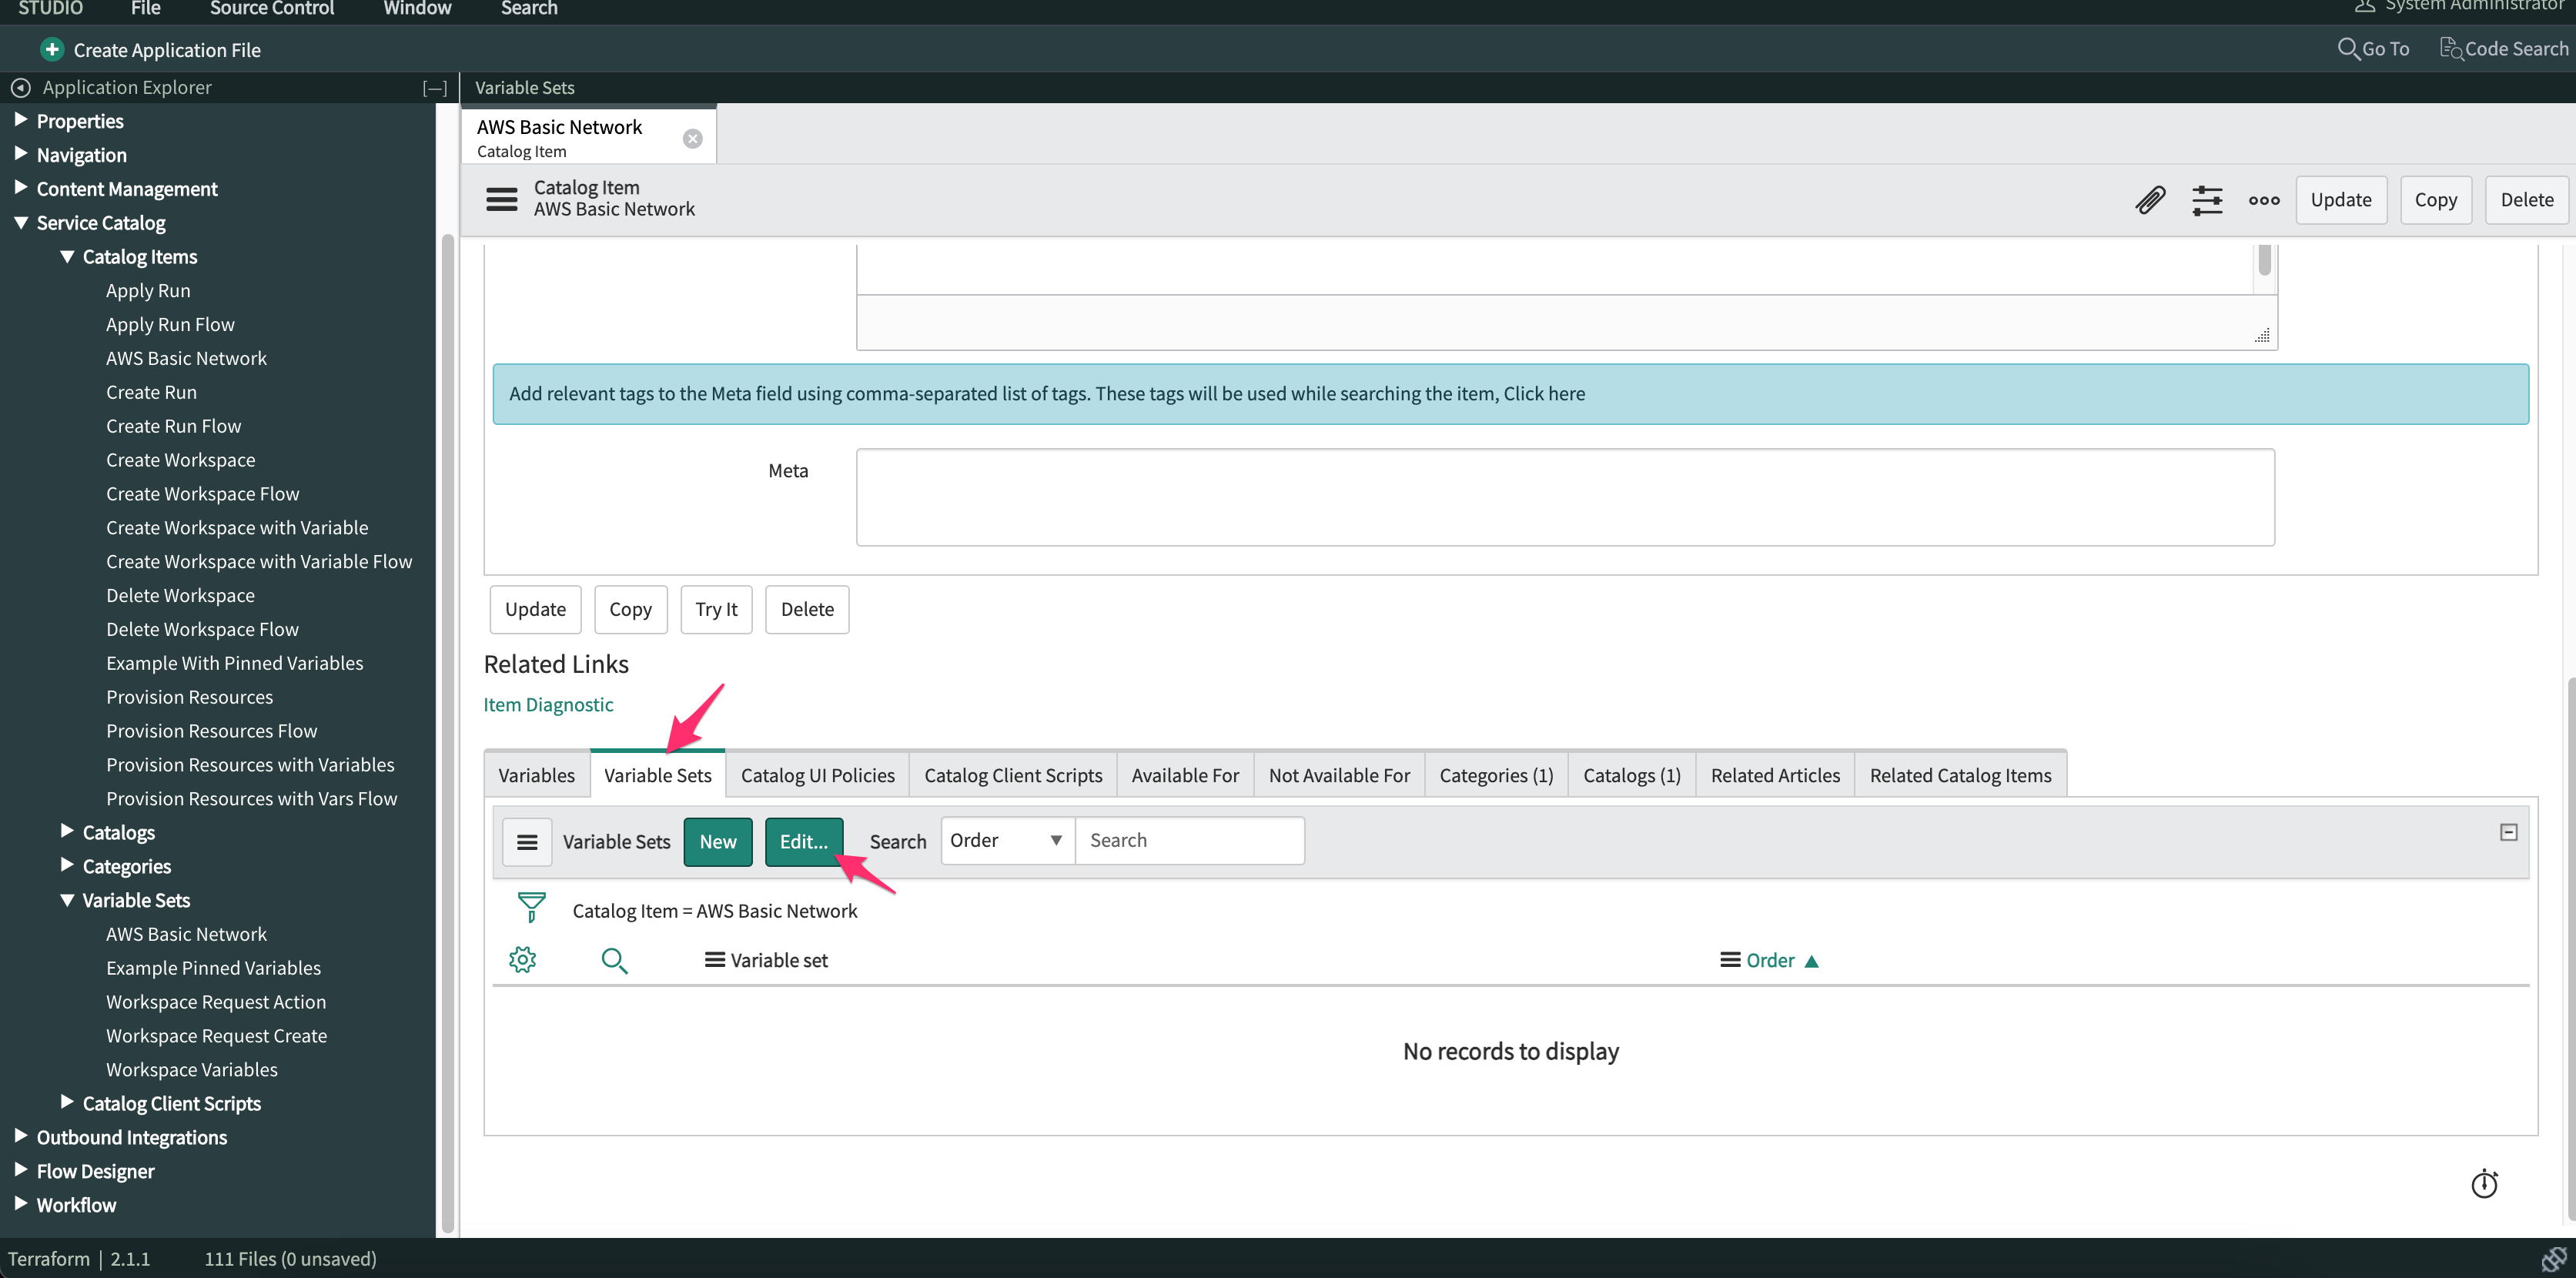Collapse the Variable Sets related list

click(2508, 832)
